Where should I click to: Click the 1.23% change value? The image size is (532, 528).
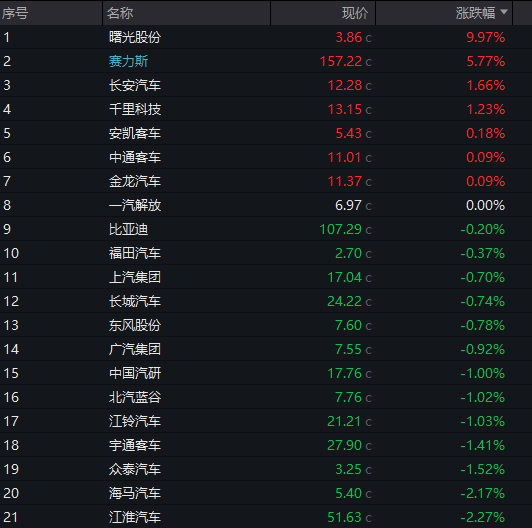(486, 109)
